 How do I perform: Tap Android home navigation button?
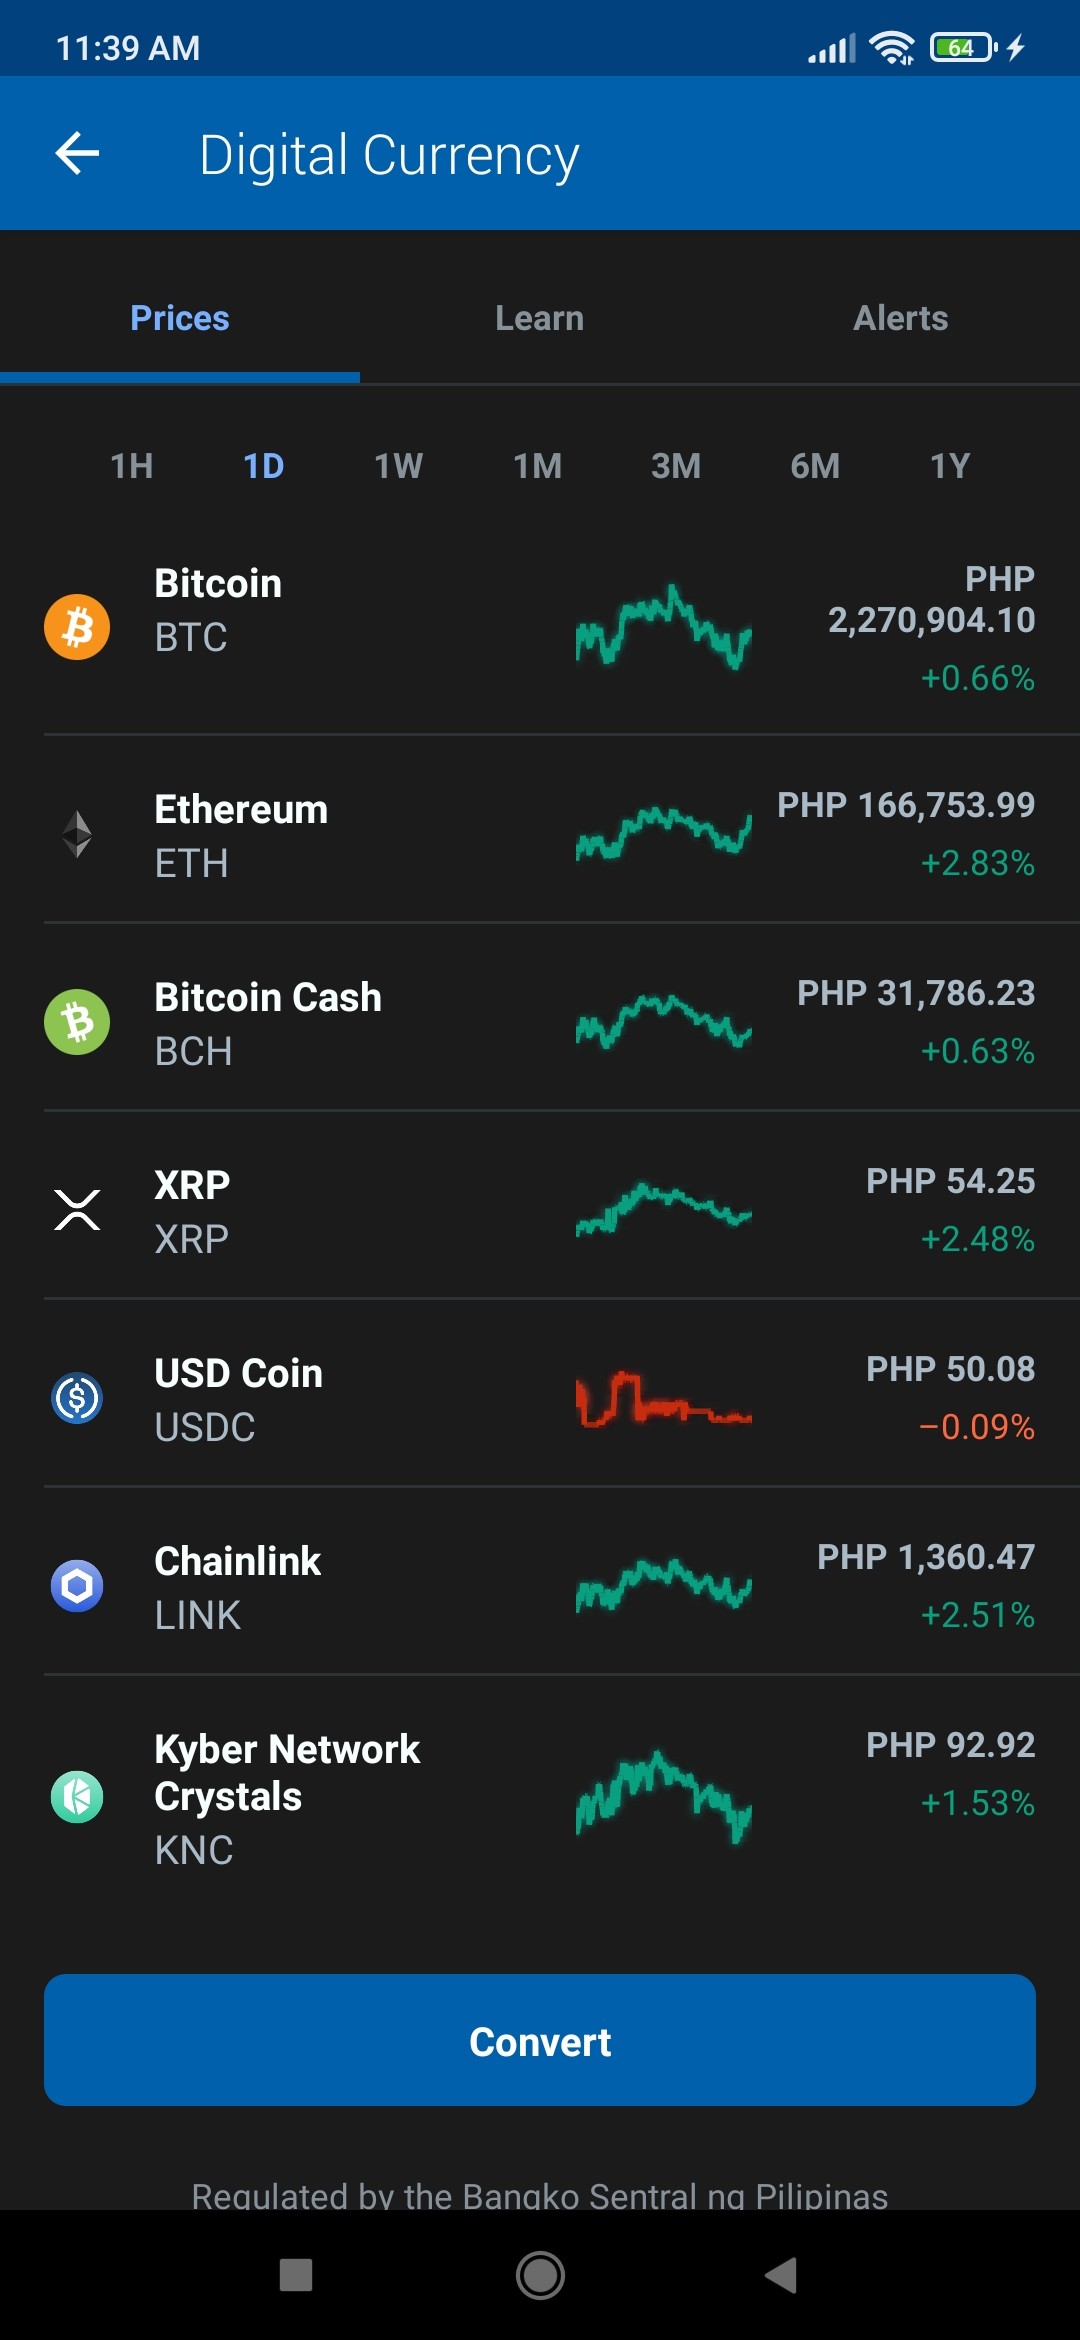[540, 2275]
